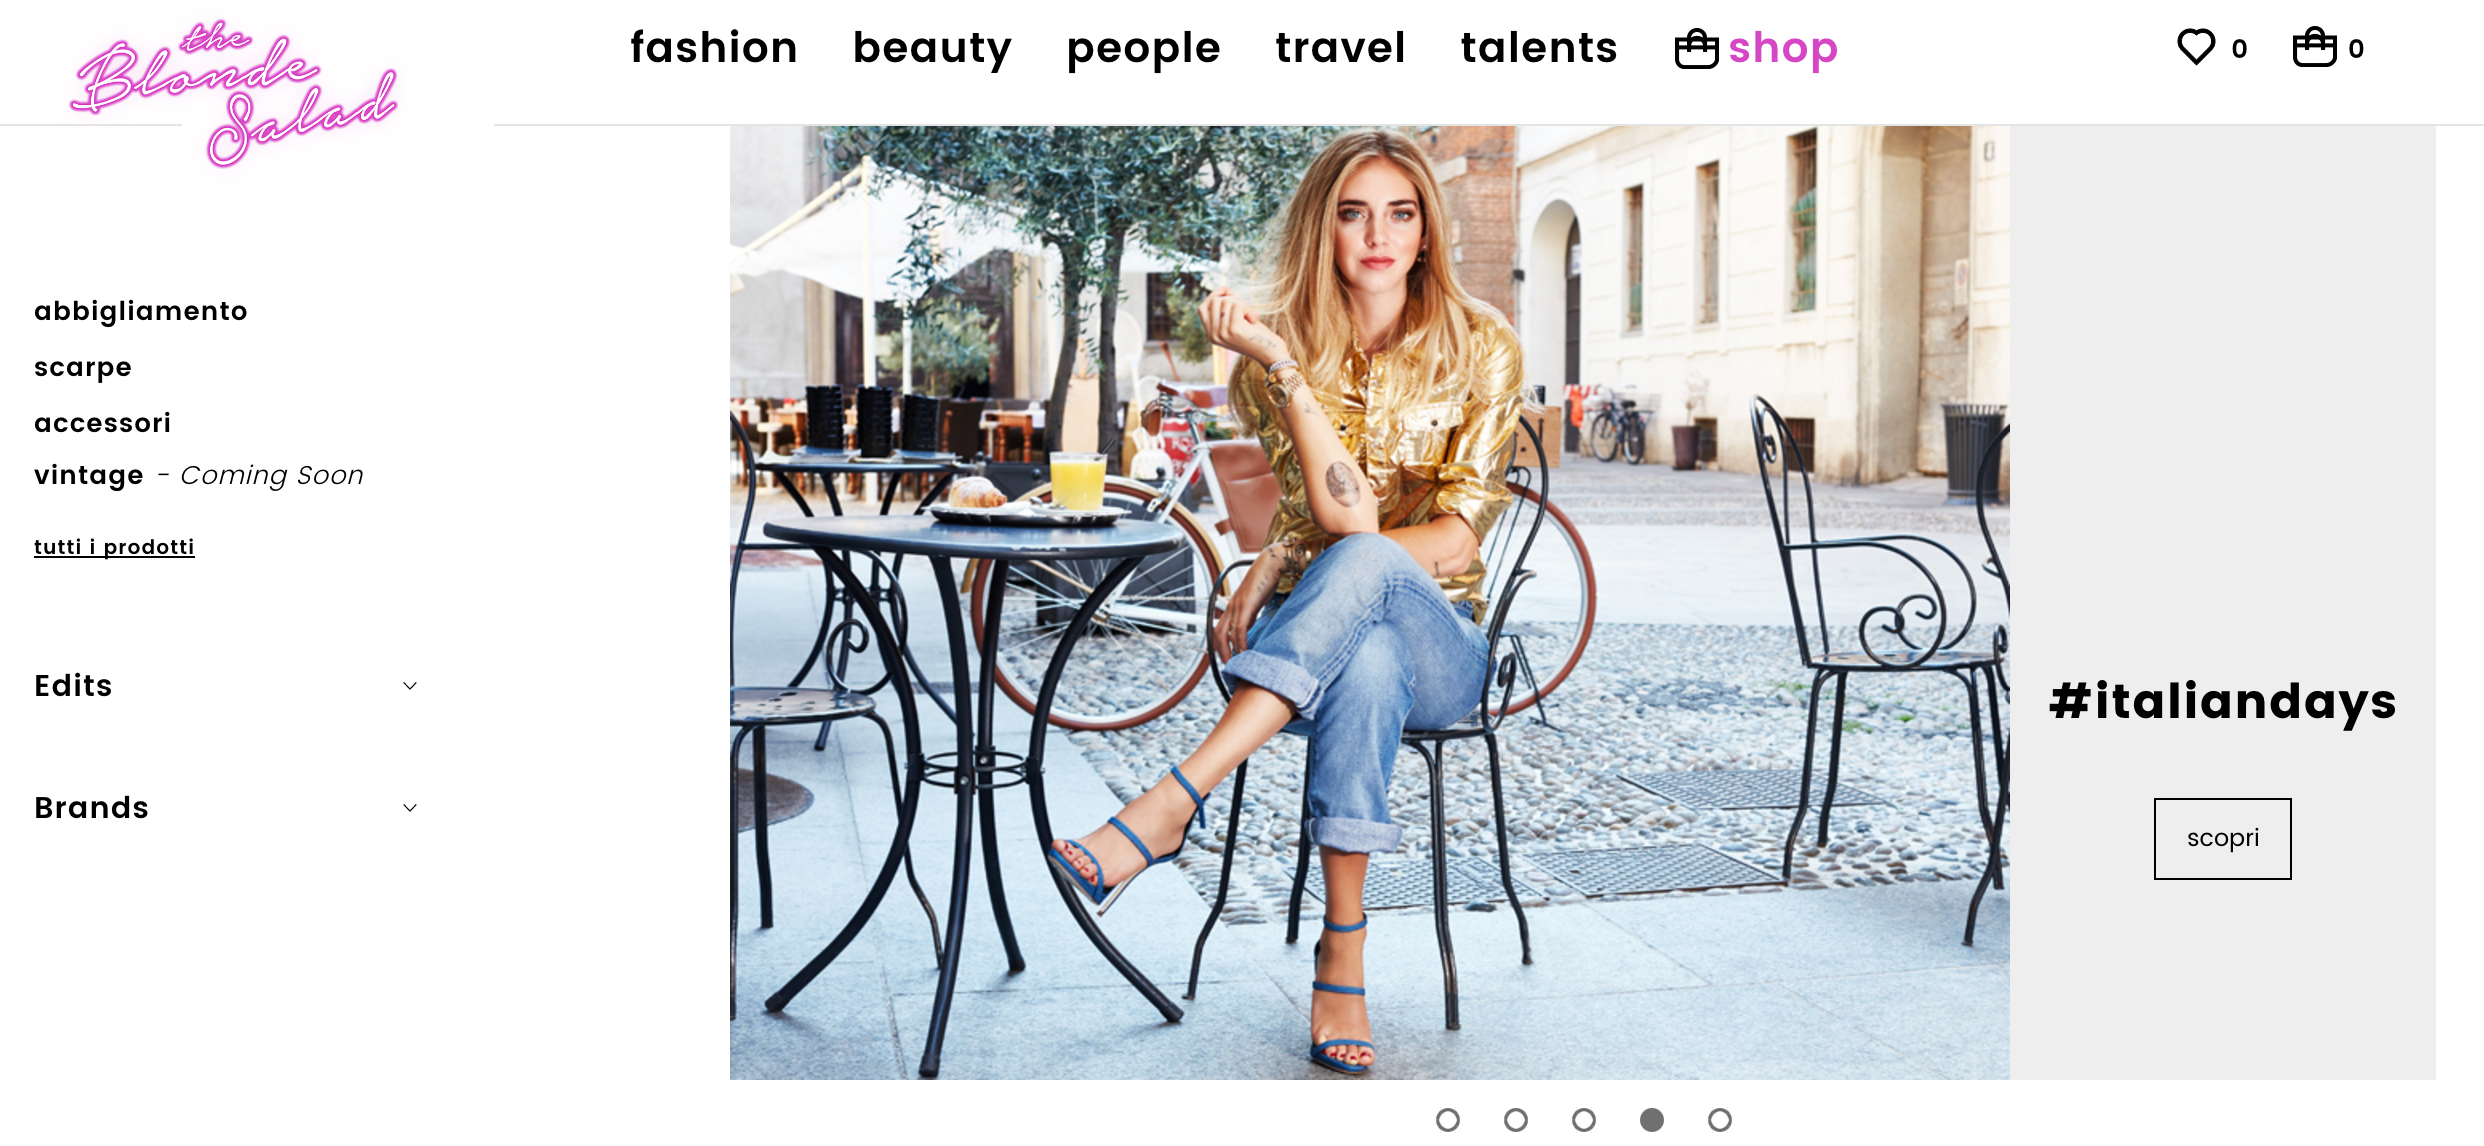Click the #italiandays headline
Viewport: 2484px width, 1146px height.
[x=2222, y=702]
